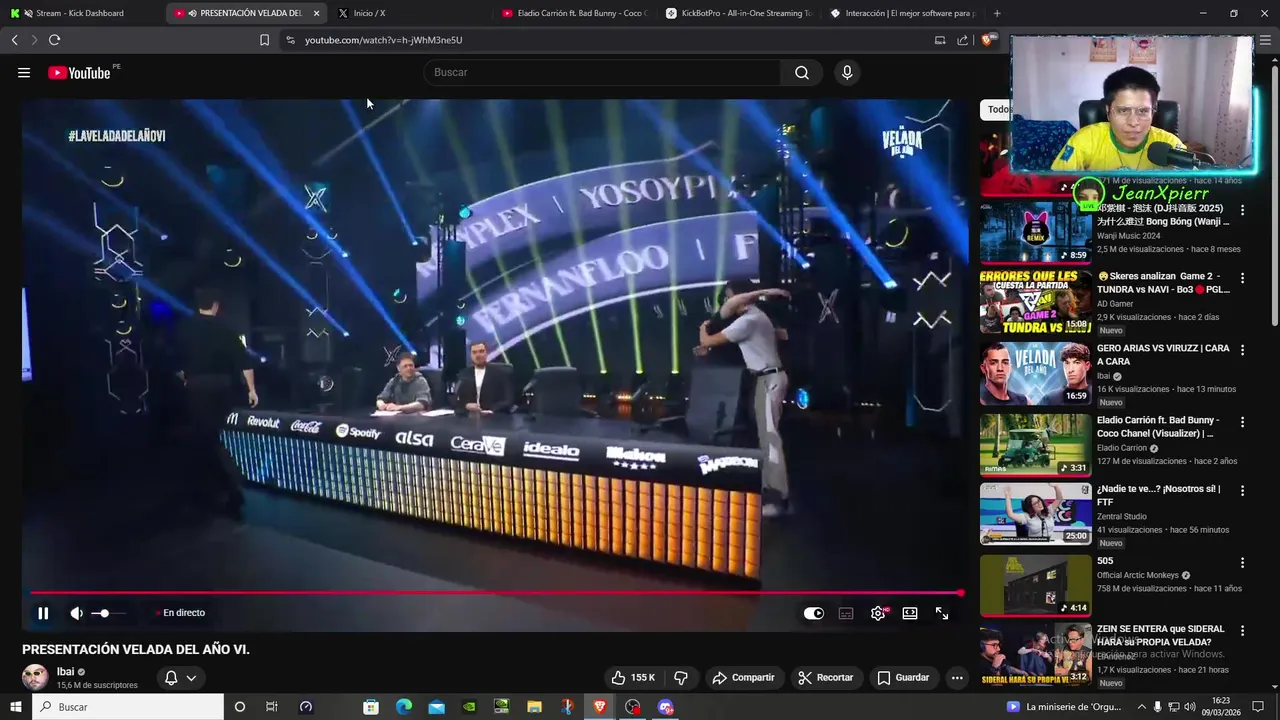Open Windows notification center
This screenshot has height=720, width=1280.
point(1258,707)
